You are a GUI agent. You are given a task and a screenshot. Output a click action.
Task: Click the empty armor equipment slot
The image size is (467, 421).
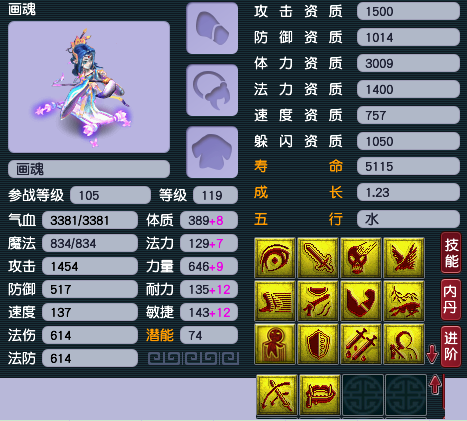tap(212, 152)
